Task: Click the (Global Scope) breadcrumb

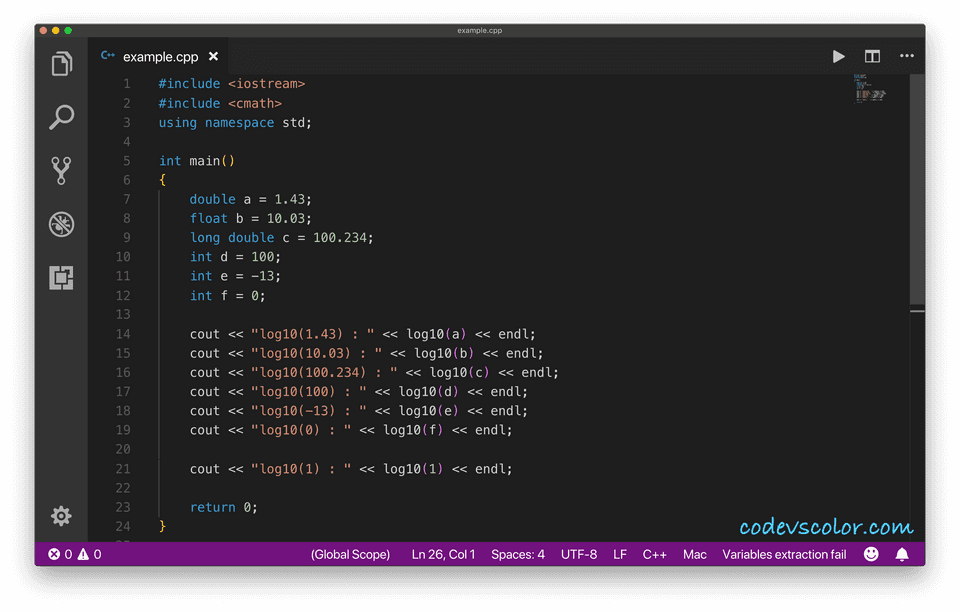Action: pyautogui.click(x=350, y=553)
